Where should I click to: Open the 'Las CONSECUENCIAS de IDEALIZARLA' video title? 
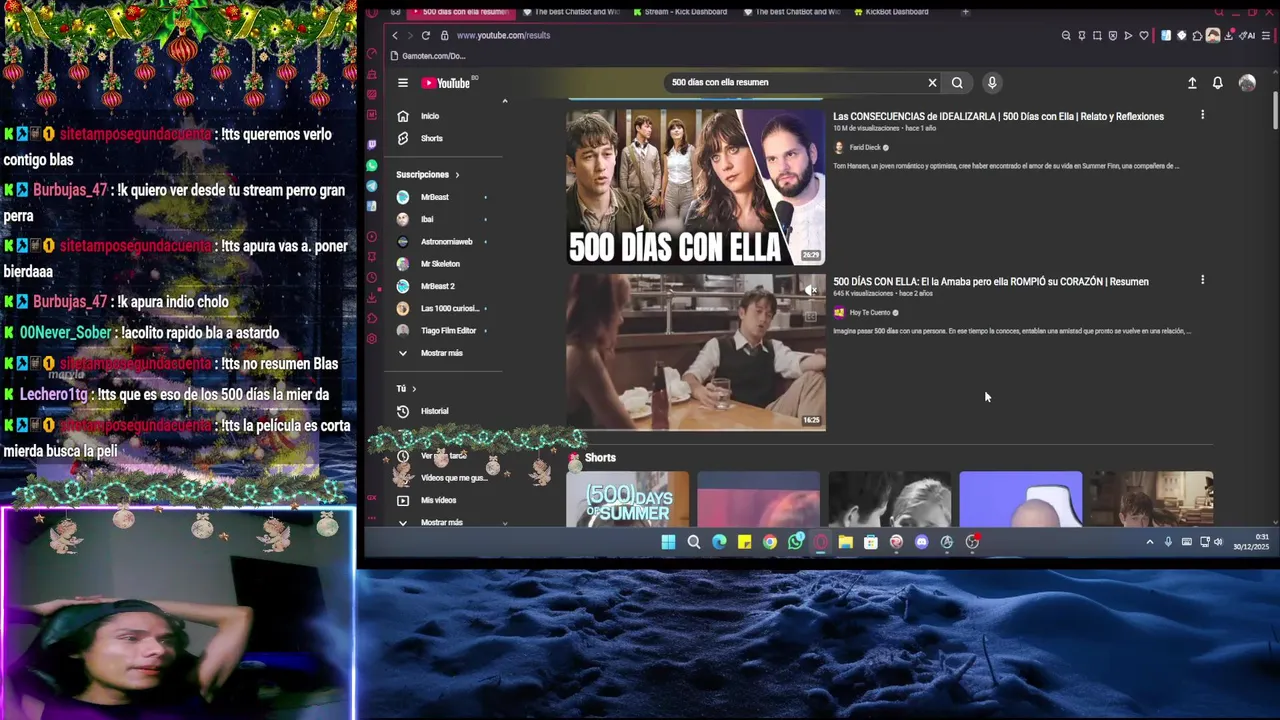pyautogui.click(x=998, y=117)
